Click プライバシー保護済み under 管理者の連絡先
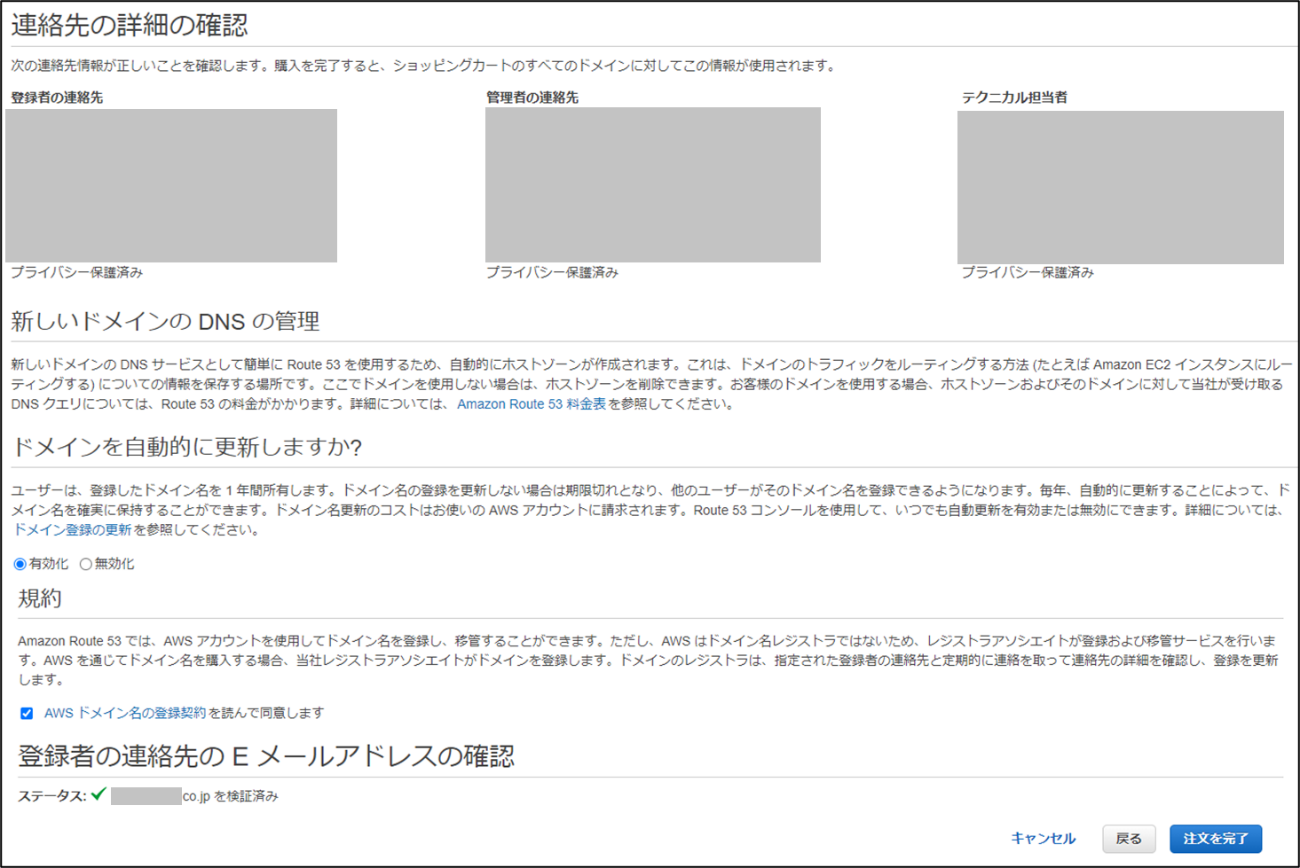The height and width of the screenshot is (868, 1300). pos(552,272)
